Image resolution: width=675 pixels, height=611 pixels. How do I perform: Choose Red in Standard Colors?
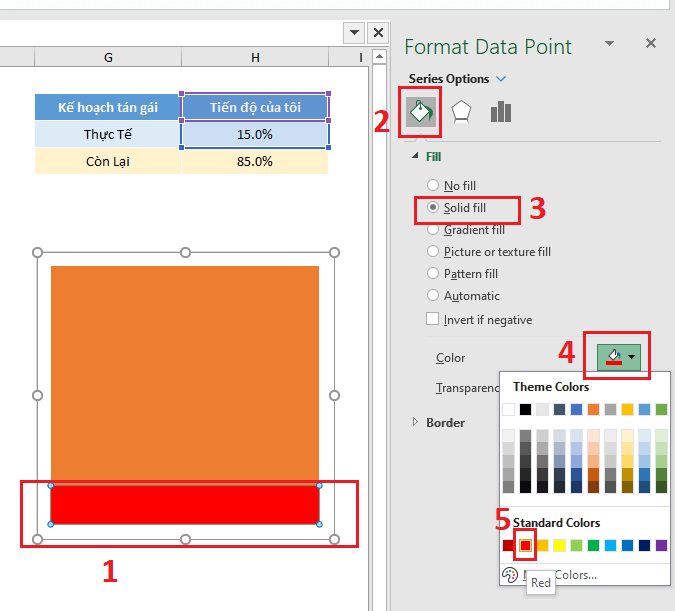(x=525, y=546)
